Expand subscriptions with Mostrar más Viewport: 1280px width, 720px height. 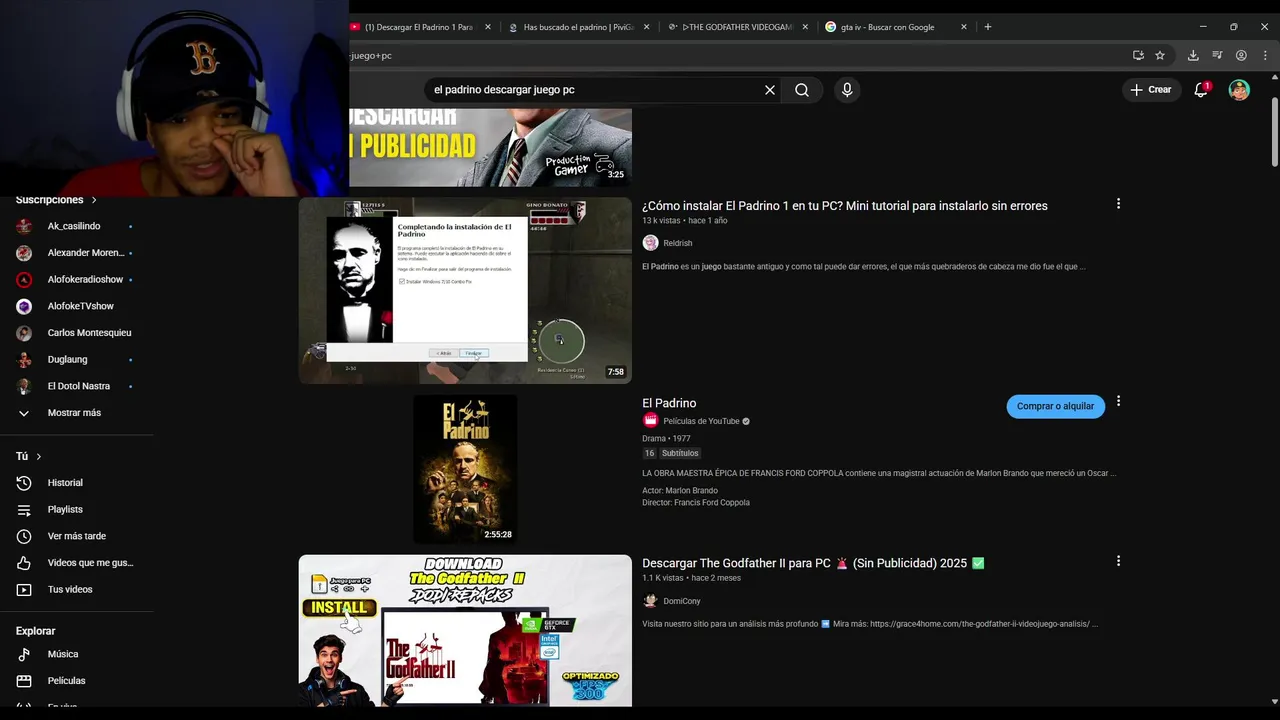click(x=74, y=413)
